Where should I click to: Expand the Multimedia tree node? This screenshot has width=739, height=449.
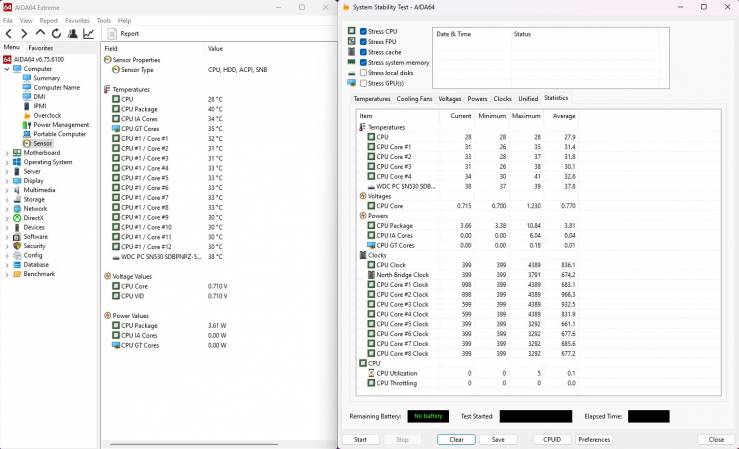point(7,190)
